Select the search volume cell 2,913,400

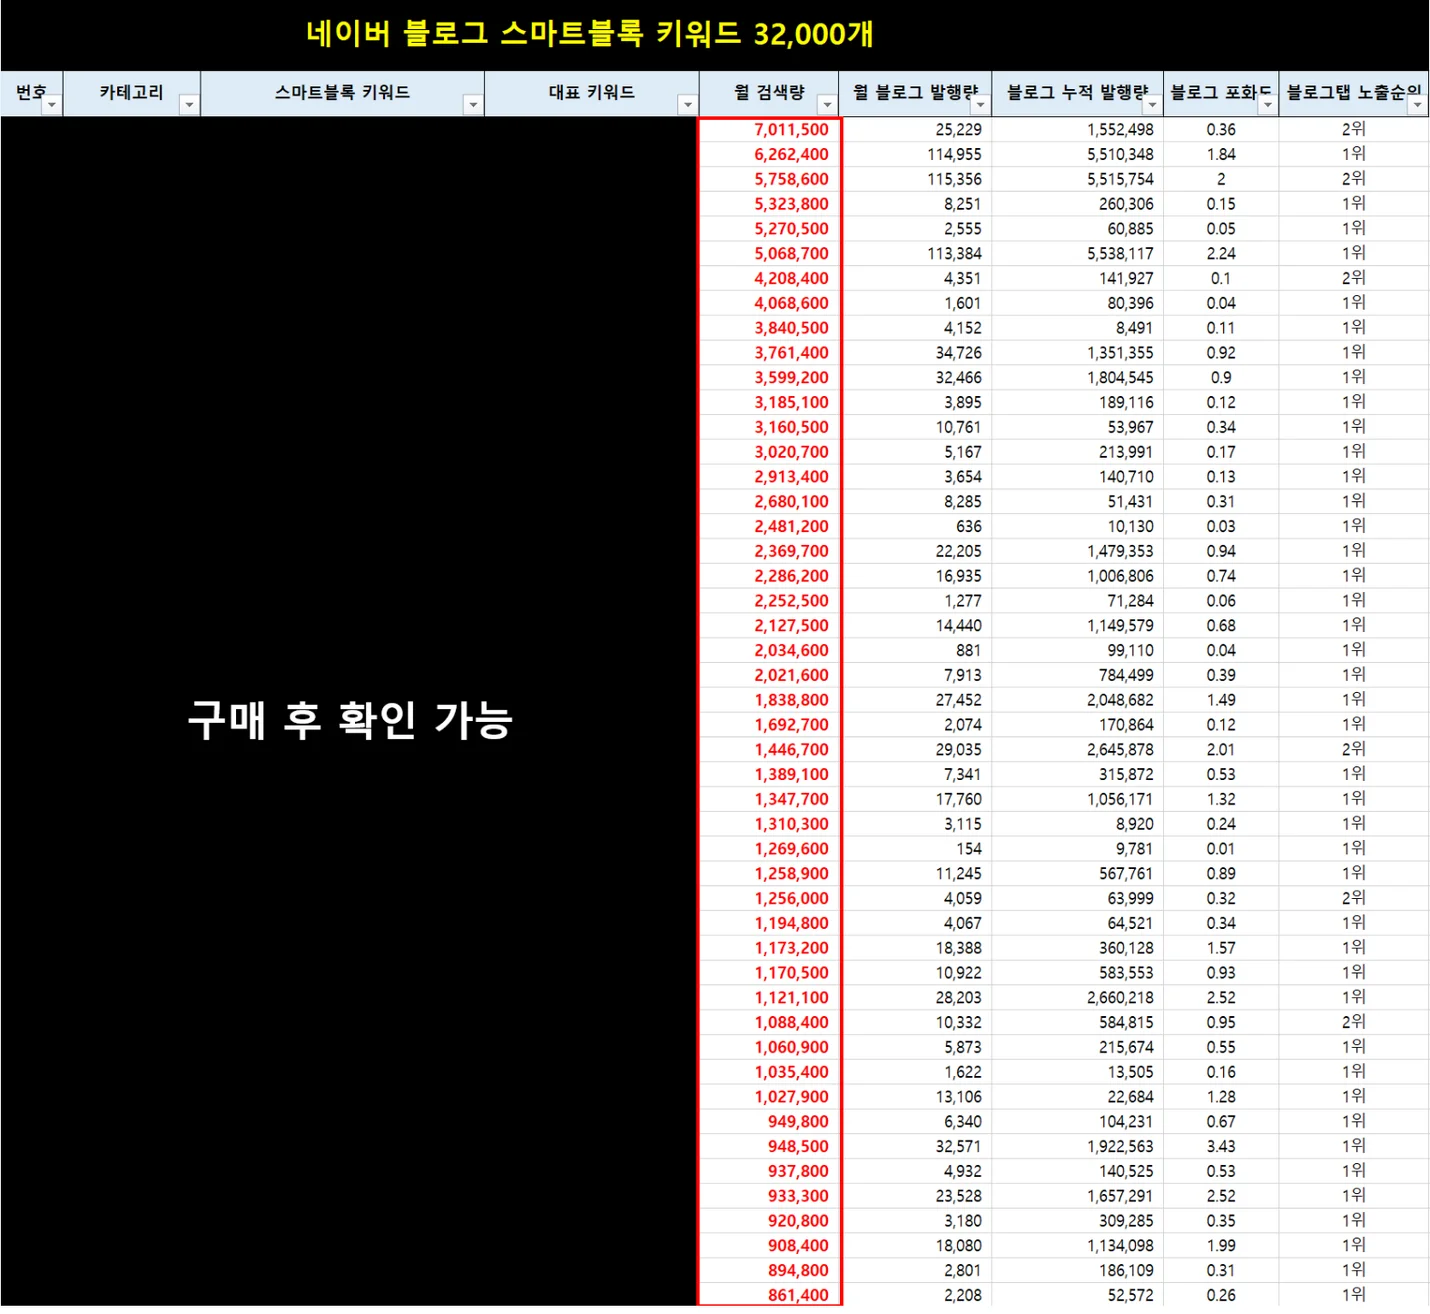click(769, 477)
